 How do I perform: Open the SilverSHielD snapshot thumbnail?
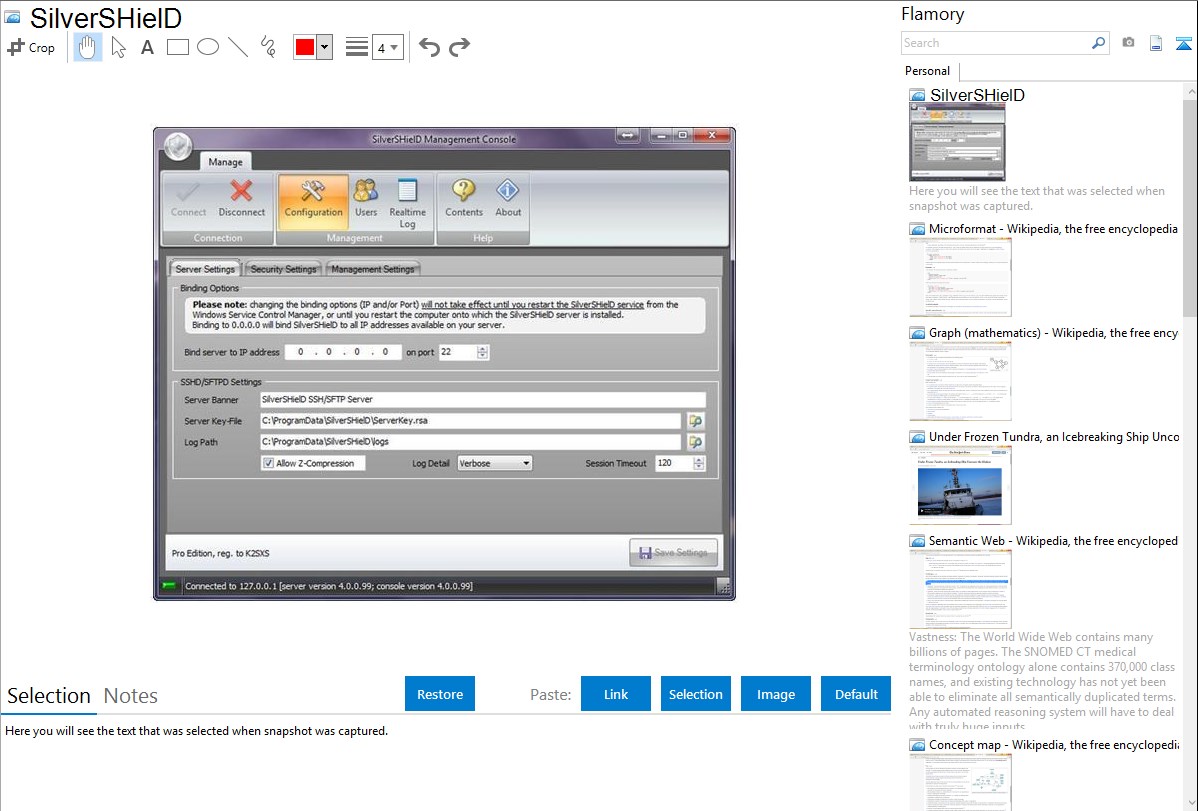pyautogui.click(x=957, y=141)
